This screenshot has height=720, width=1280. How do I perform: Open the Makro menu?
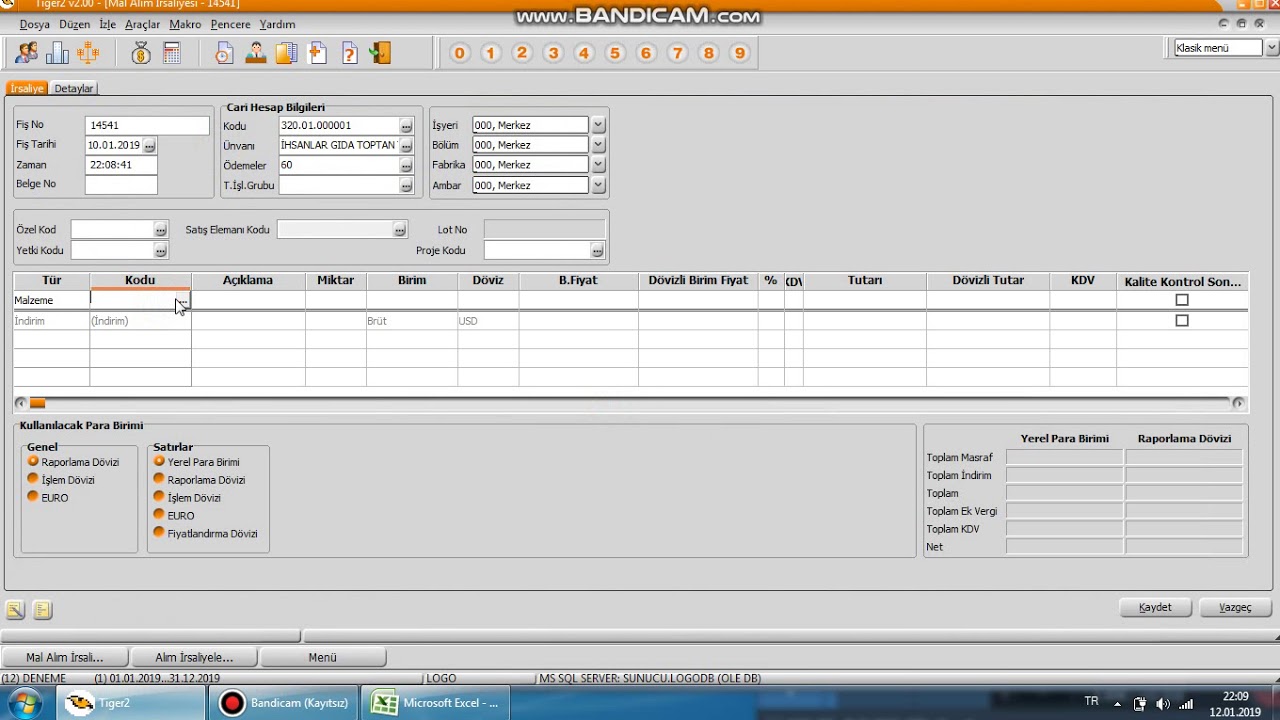tap(185, 24)
